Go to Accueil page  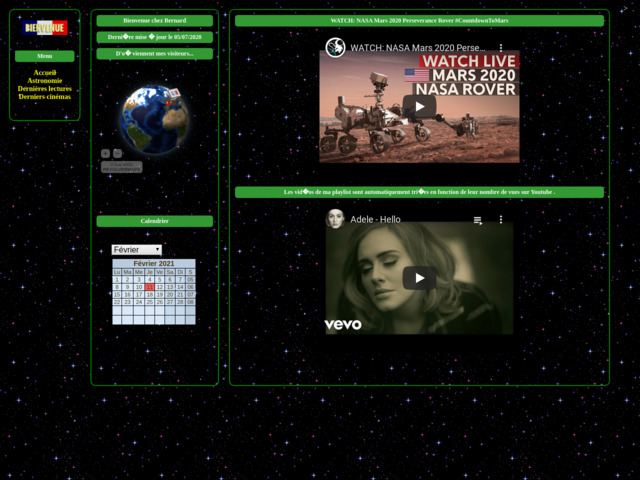(45, 73)
